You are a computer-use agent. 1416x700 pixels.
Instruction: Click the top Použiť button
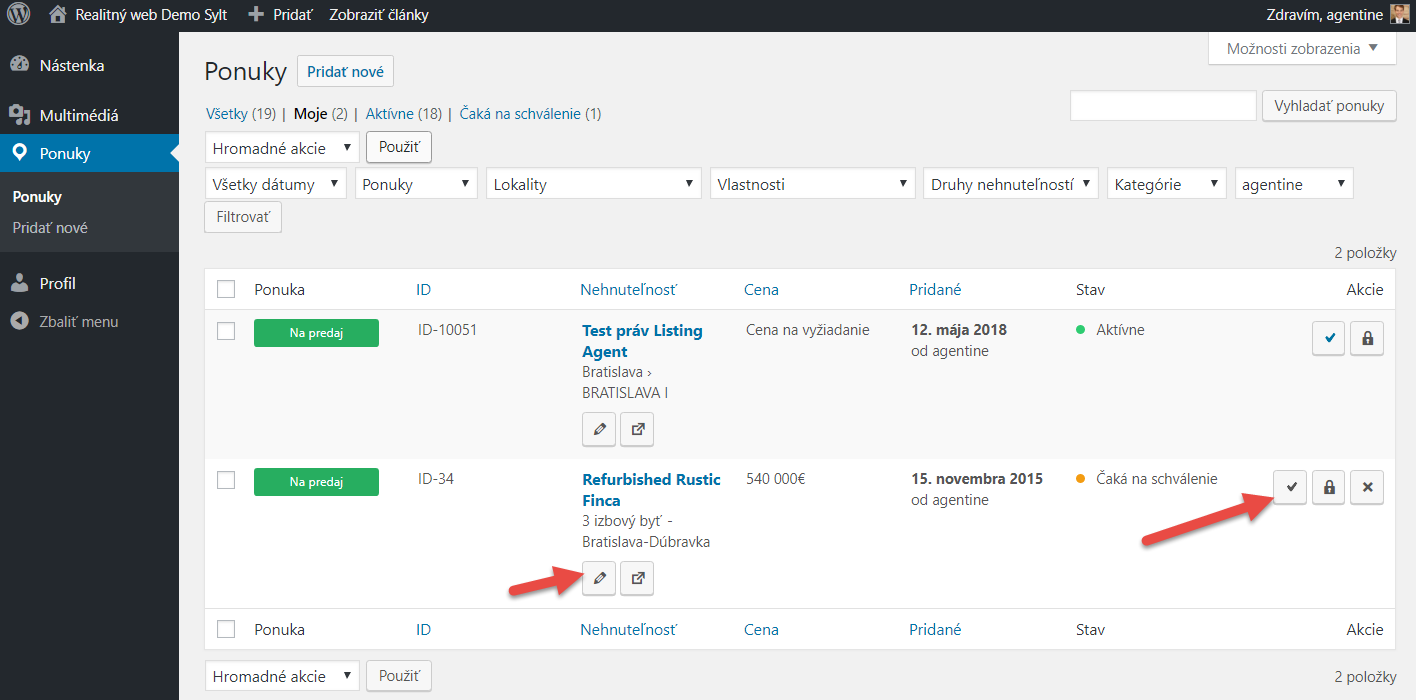pyautogui.click(x=399, y=147)
